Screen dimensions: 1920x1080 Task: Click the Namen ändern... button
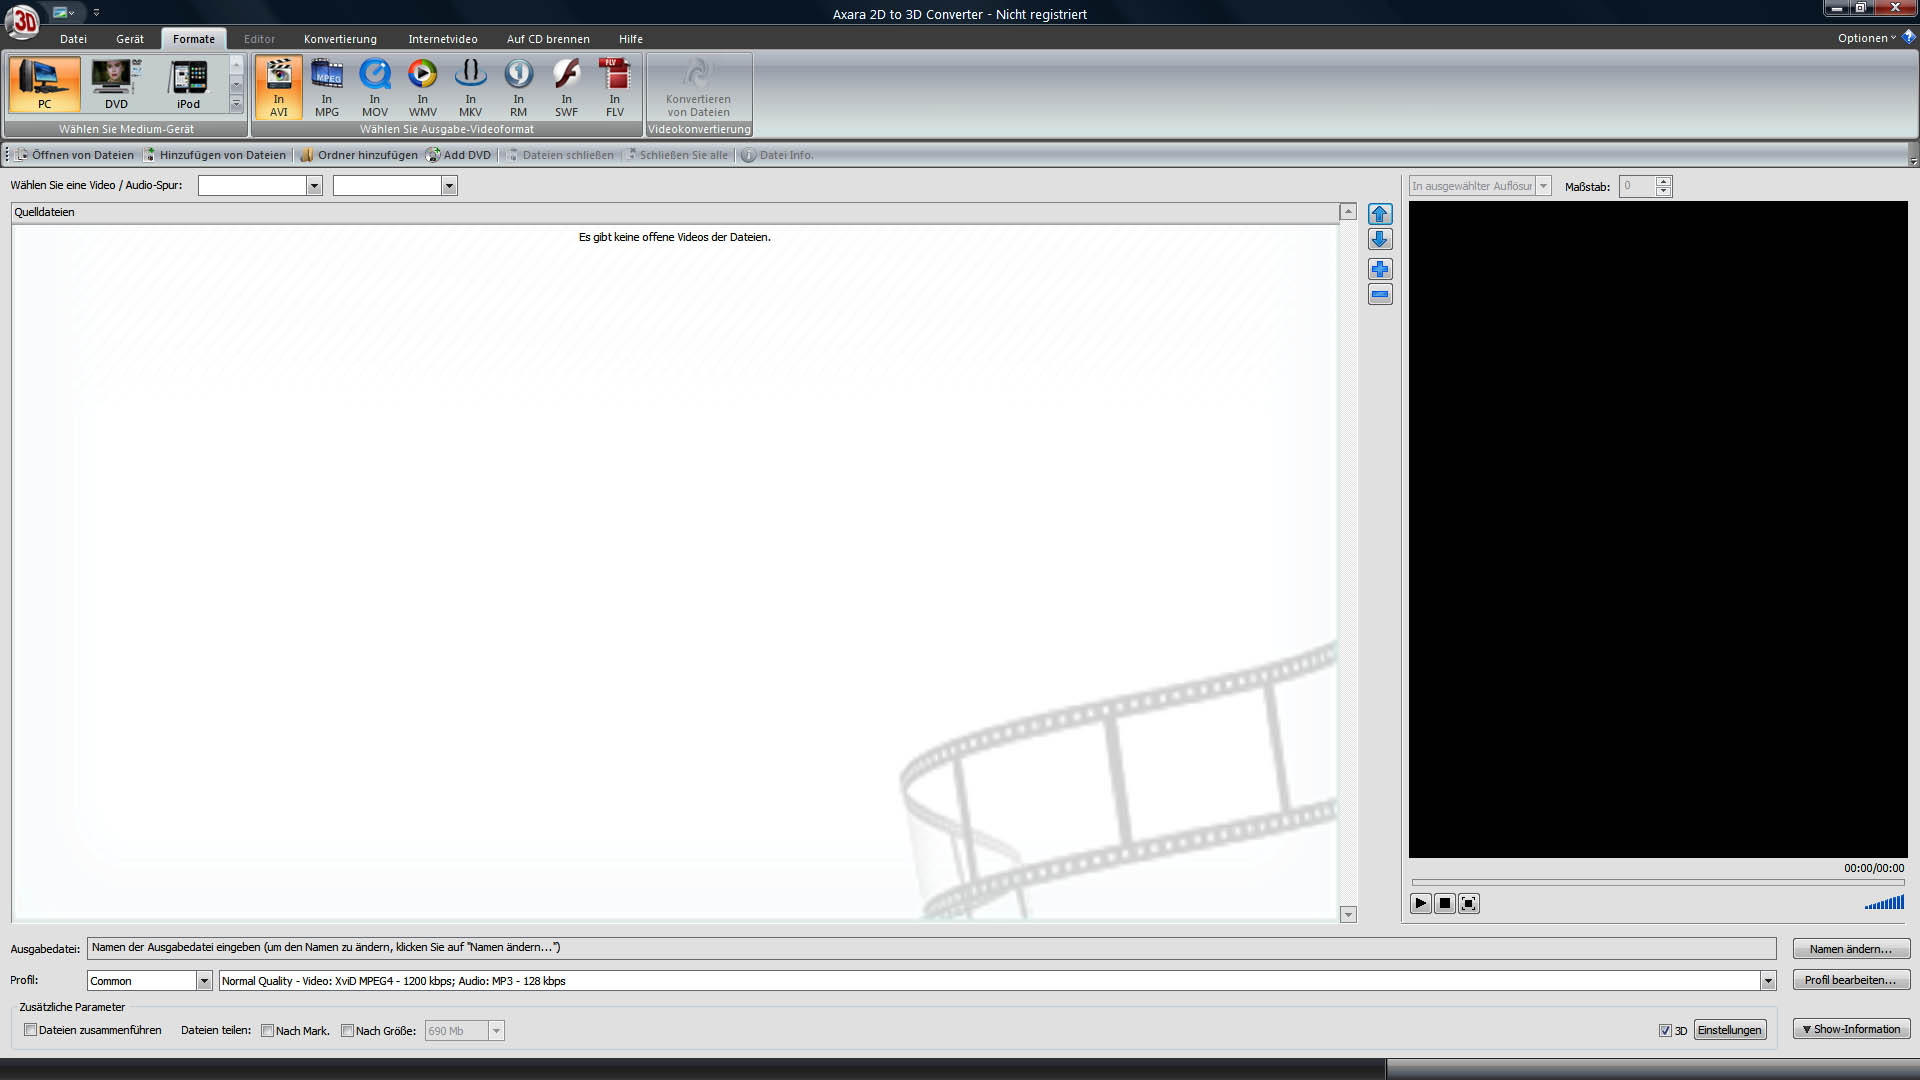[1851, 949]
